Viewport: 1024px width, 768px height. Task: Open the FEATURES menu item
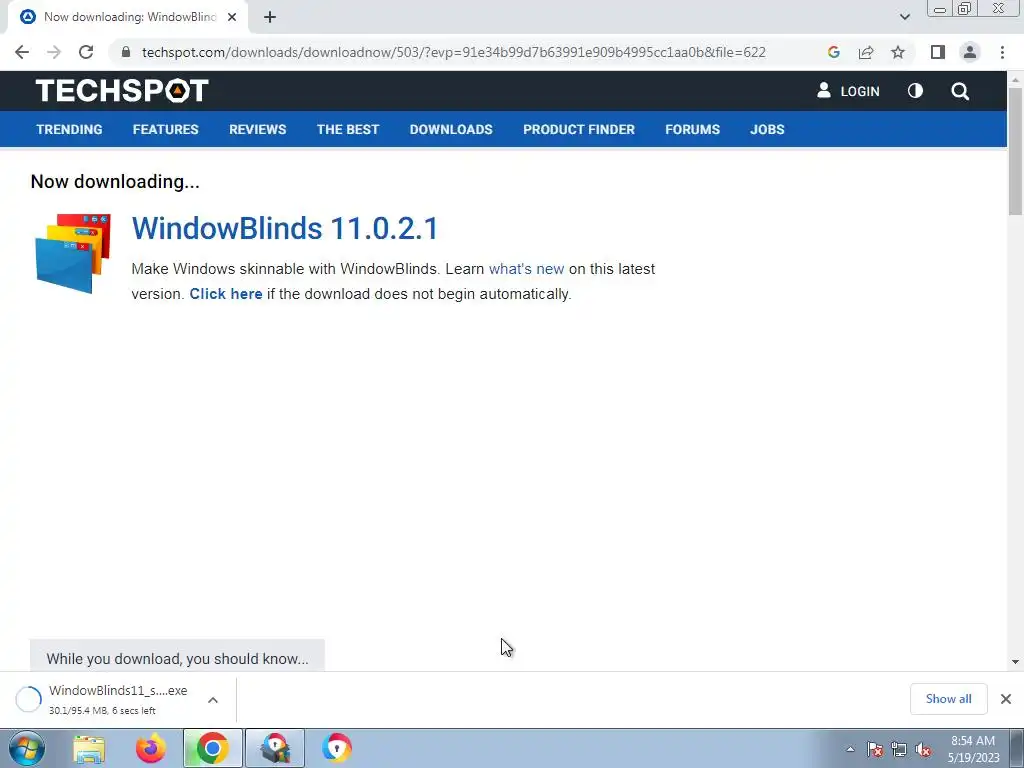tap(165, 129)
